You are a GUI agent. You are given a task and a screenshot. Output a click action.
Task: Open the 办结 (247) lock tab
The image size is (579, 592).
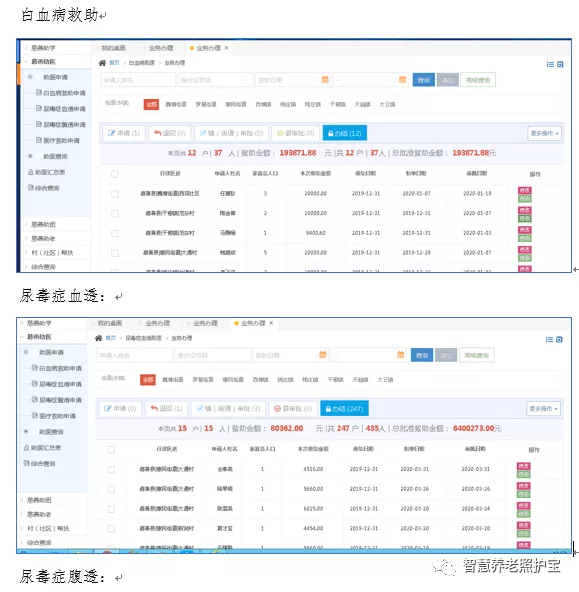pos(344,409)
